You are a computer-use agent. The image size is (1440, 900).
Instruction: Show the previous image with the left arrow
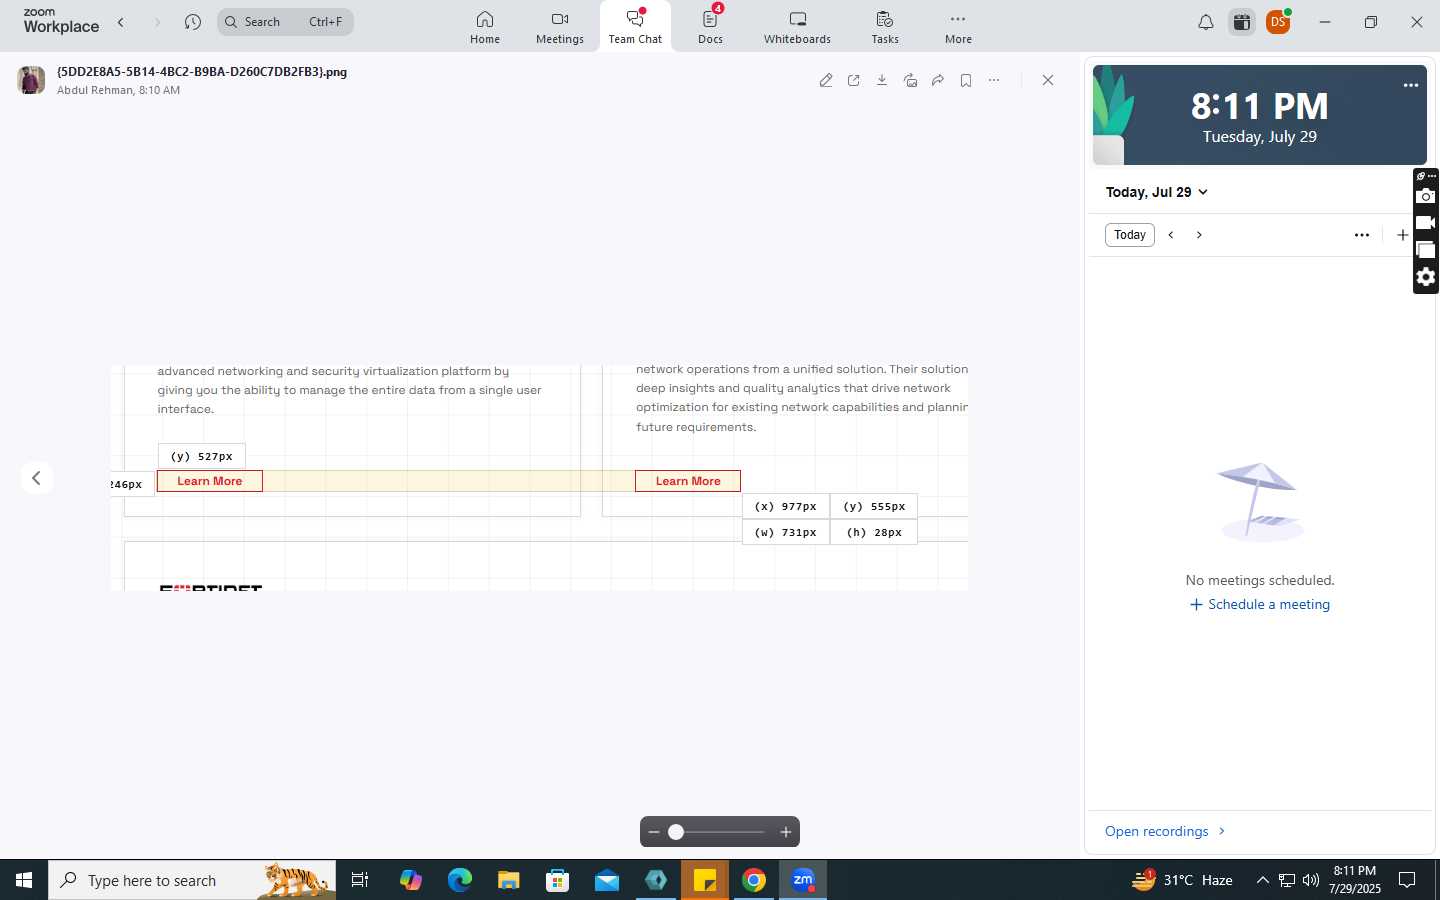click(x=37, y=478)
